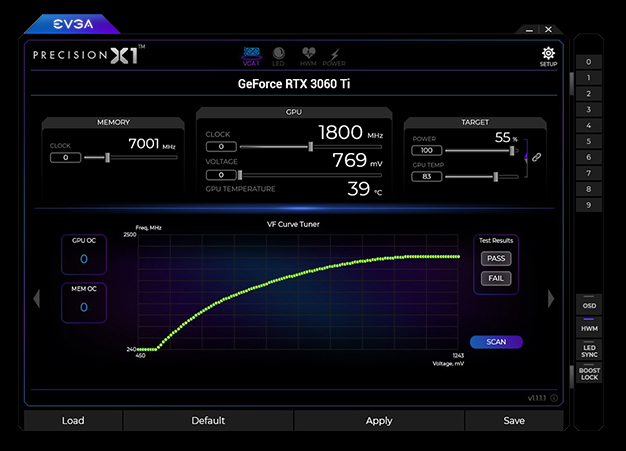Minimize the Precision X1 window
The height and width of the screenshot is (451, 626).
tap(529, 30)
